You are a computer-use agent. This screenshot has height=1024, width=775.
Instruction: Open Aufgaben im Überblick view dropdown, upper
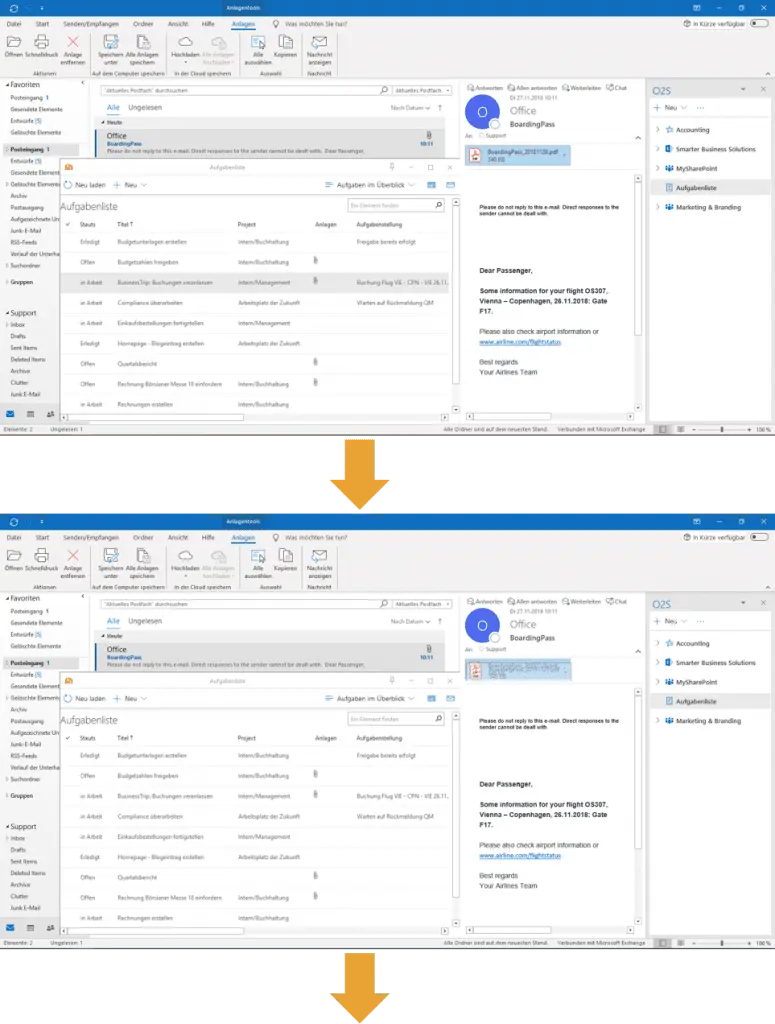(370, 185)
